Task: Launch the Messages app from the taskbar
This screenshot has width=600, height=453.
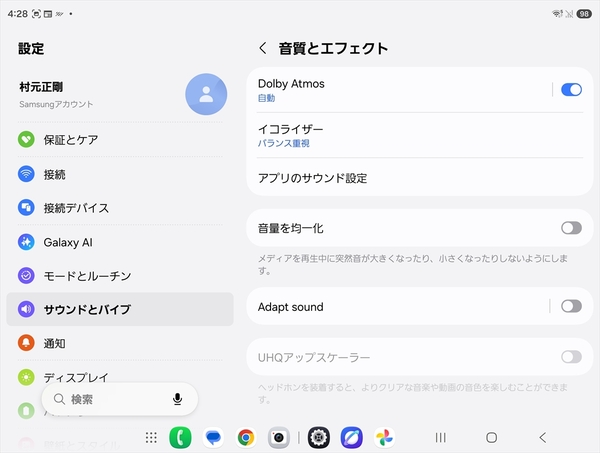Action: coord(213,437)
